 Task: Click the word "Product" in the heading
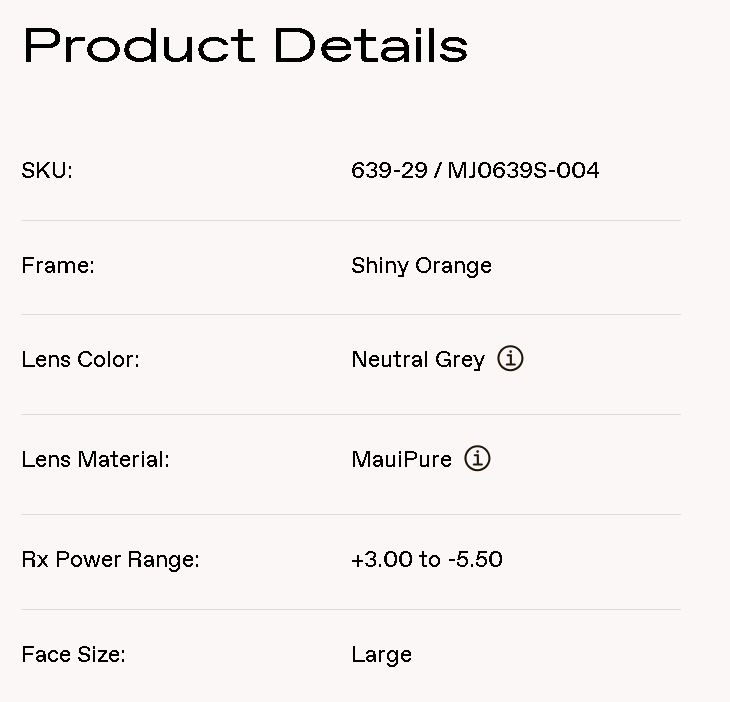139,46
